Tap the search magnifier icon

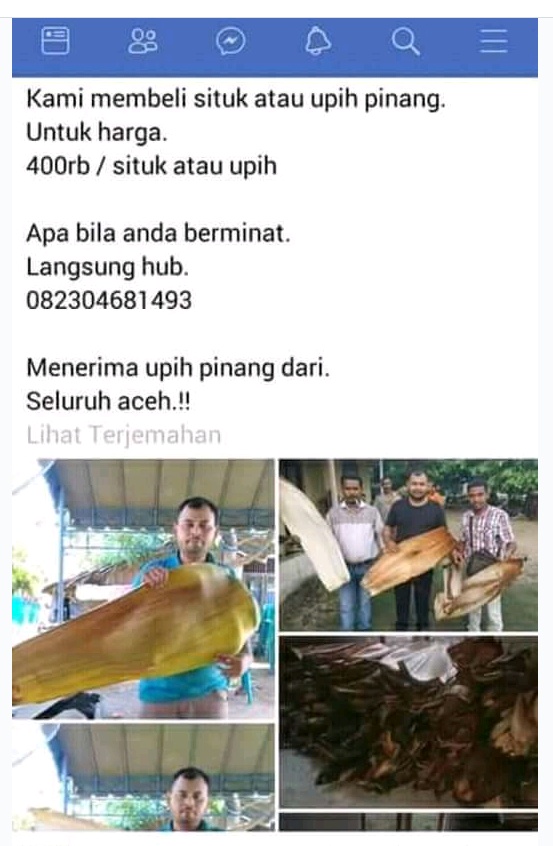tap(406, 42)
